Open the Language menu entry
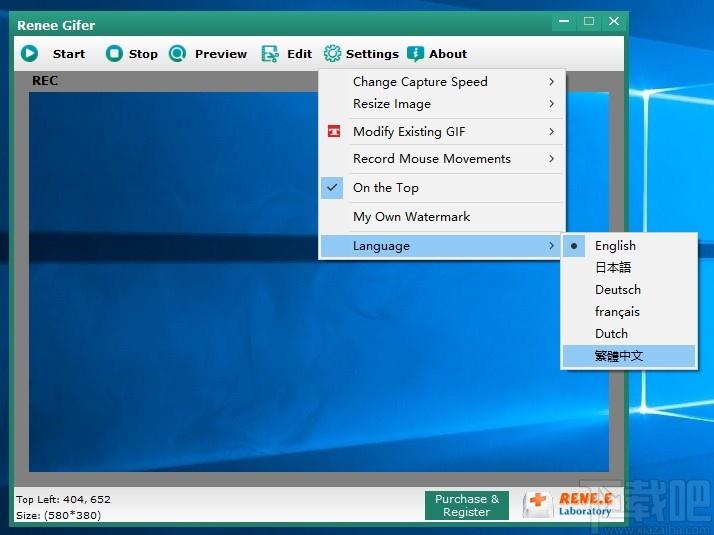Screen dimensions: 714x535 coord(442,246)
